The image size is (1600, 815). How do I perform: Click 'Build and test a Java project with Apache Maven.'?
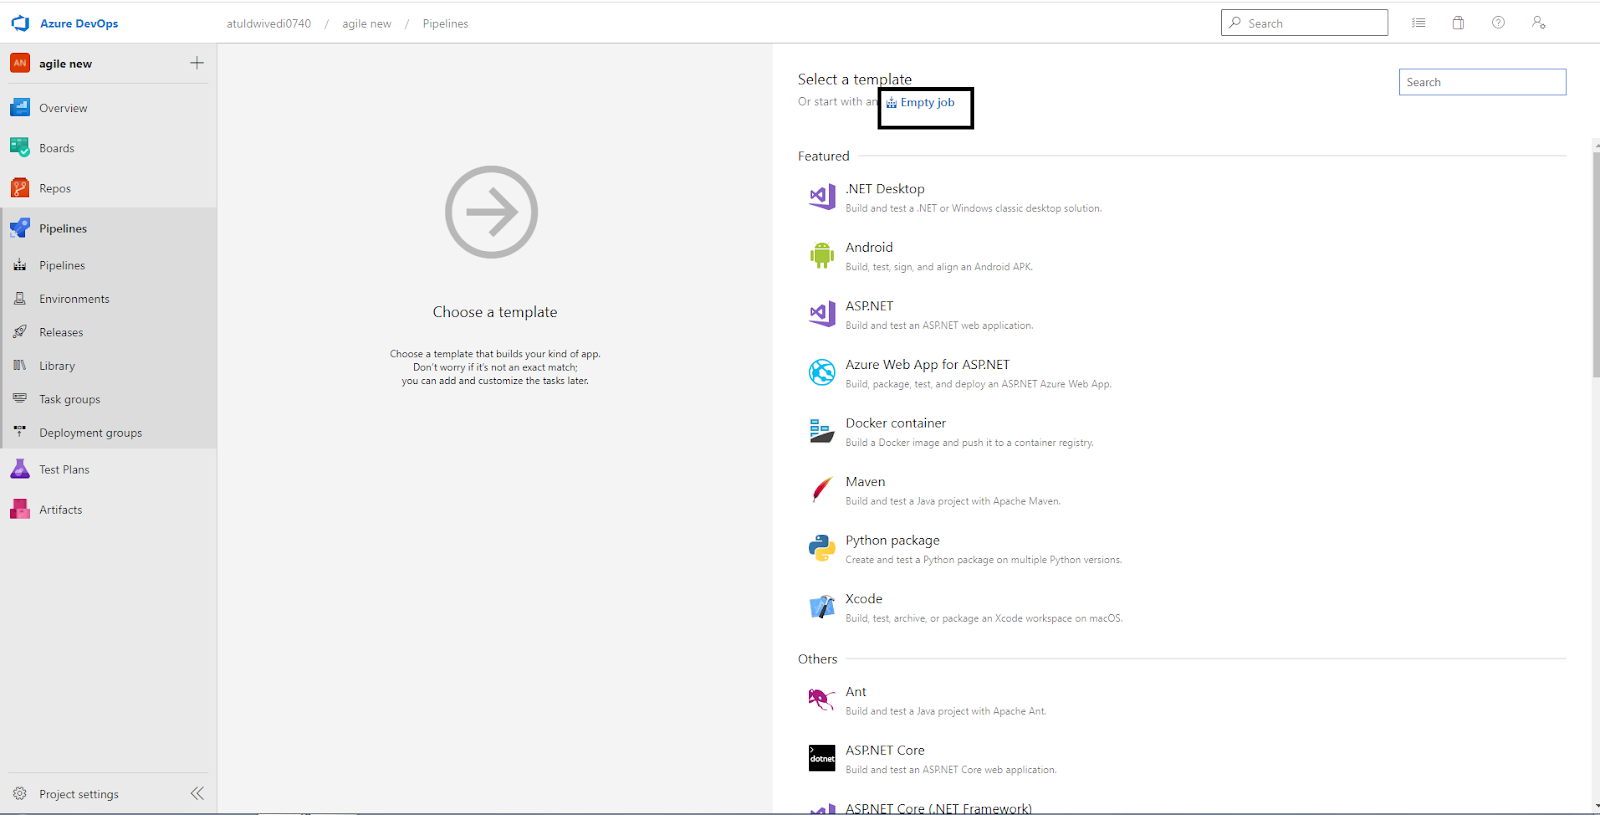tap(952, 501)
